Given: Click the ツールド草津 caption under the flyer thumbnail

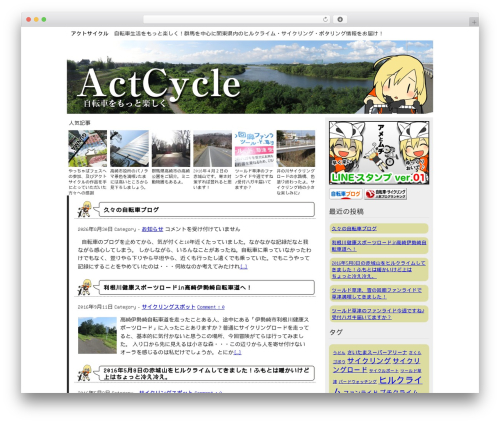Looking at the screenshot, I should (254, 179).
